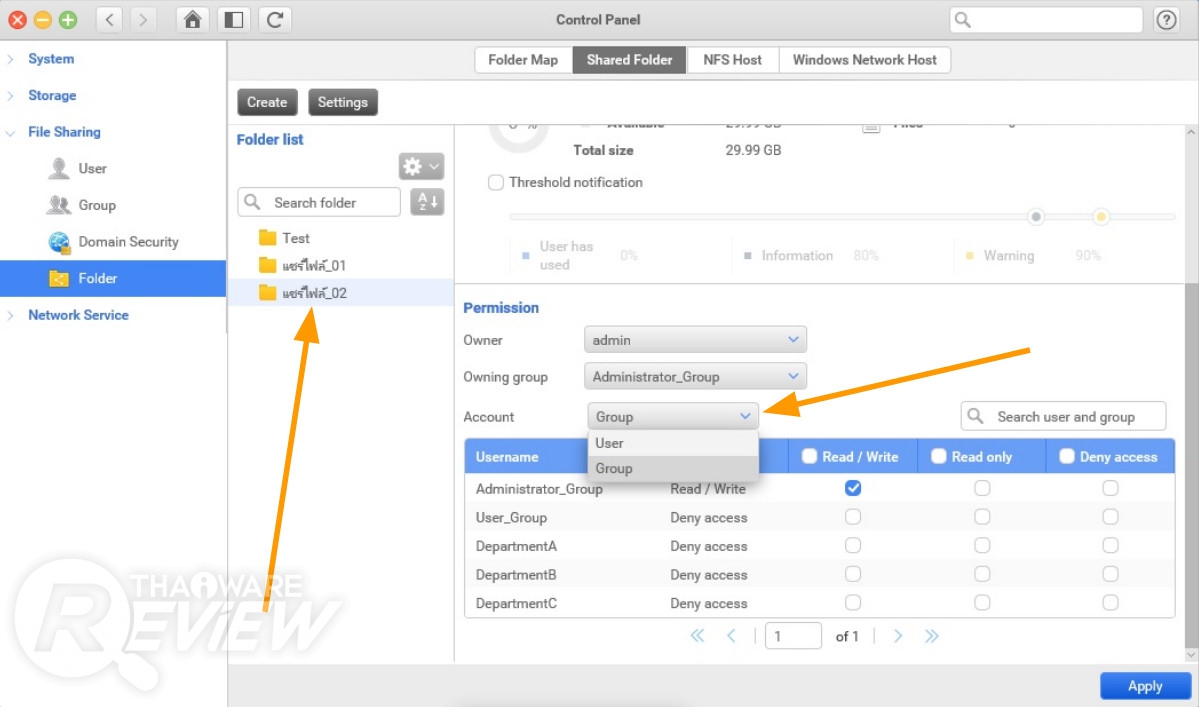Check Deny access for Administrator_Group
This screenshot has height=707, width=1199.
point(1110,488)
